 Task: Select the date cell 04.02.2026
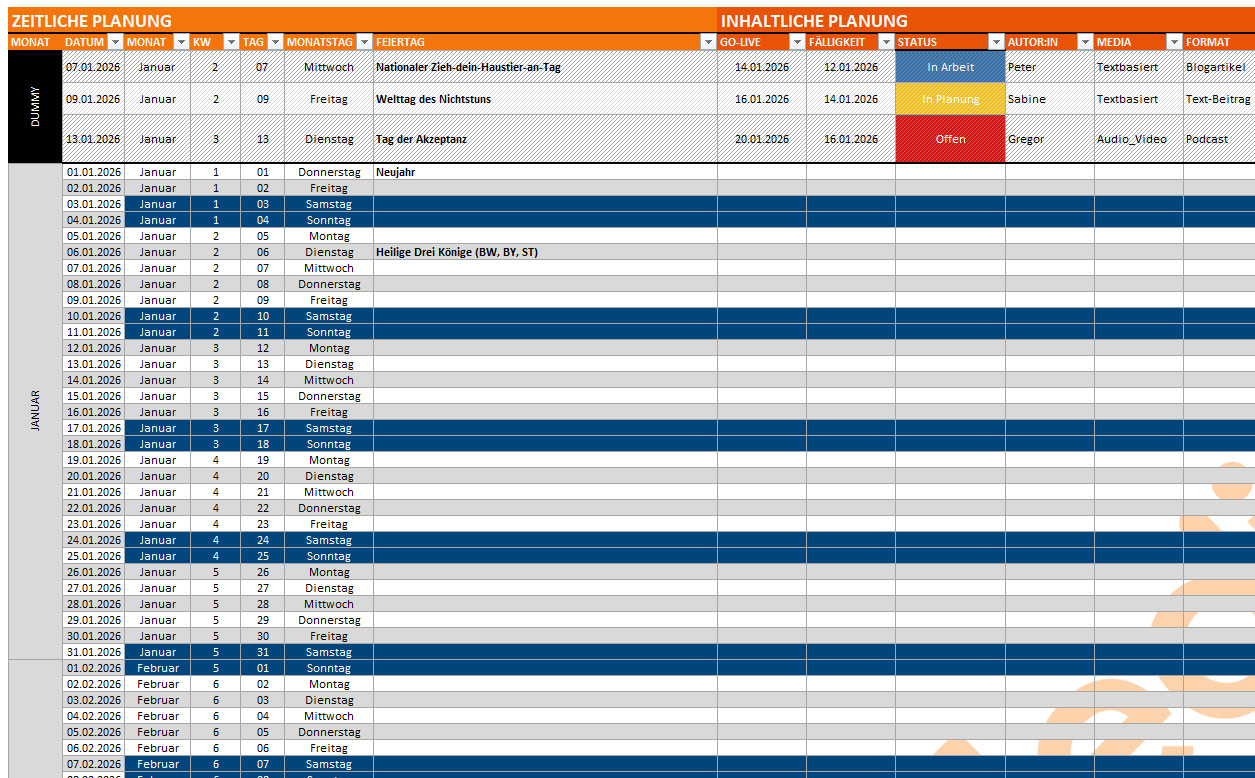coord(93,716)
